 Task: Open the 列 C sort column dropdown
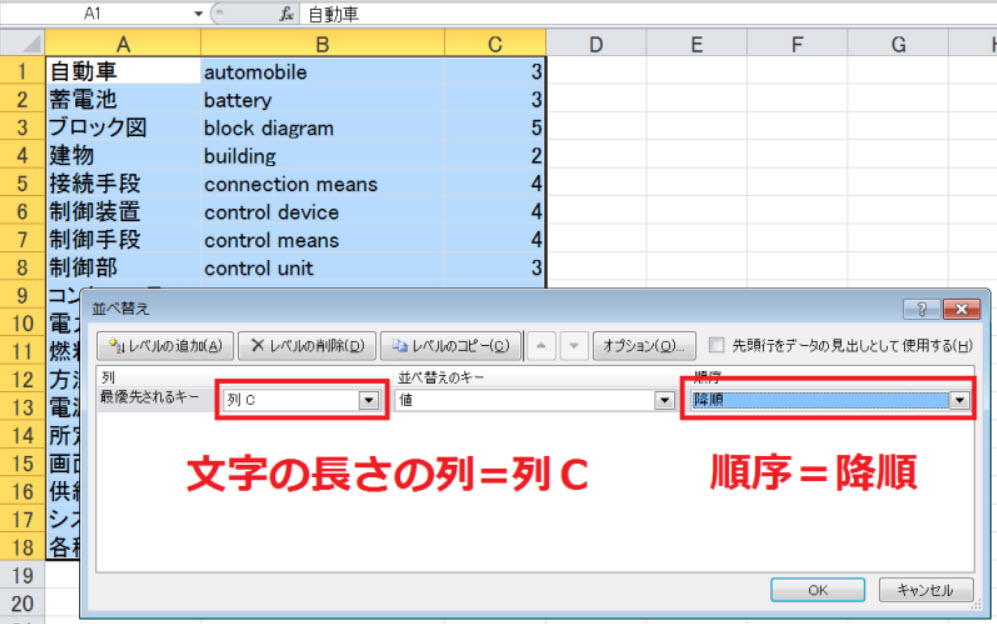pyautogui.click(x=369, y=400)
